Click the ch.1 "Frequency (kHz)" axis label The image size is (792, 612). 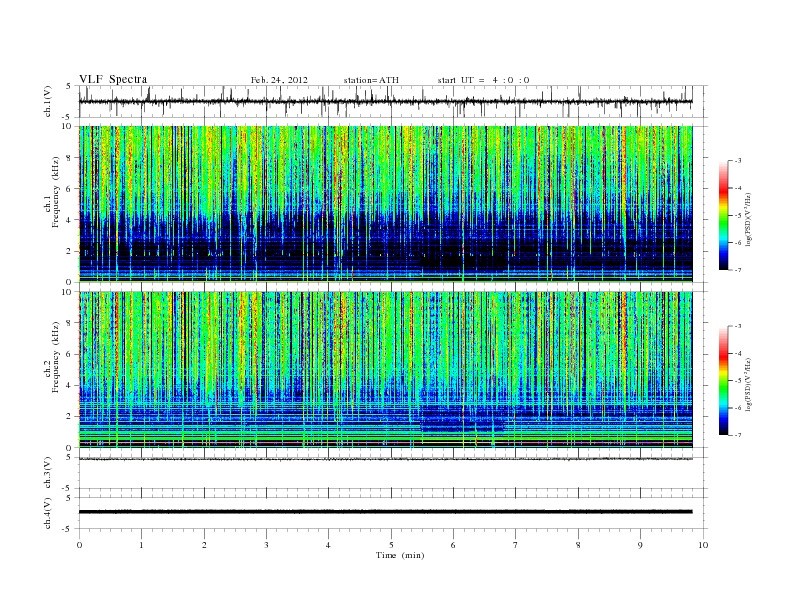click(55, 191)
